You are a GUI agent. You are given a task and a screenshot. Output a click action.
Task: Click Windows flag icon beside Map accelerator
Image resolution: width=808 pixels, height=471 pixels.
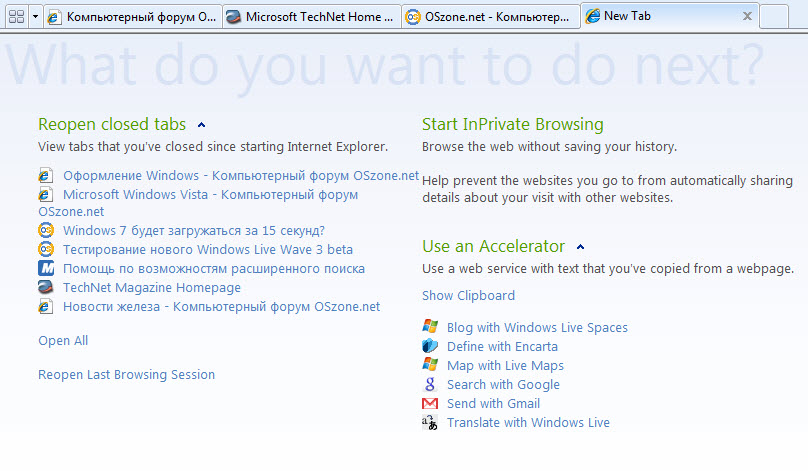pyautogui.click(x=430, y=365)
